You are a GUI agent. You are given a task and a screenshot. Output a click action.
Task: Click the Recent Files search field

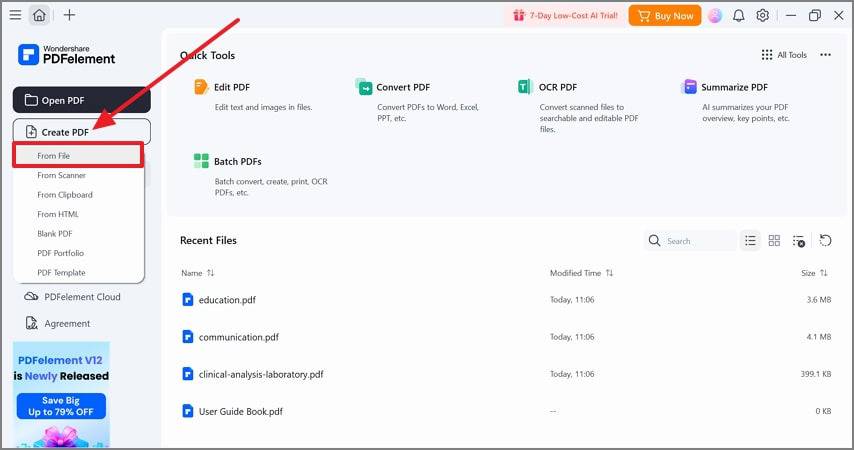(690, 241)
